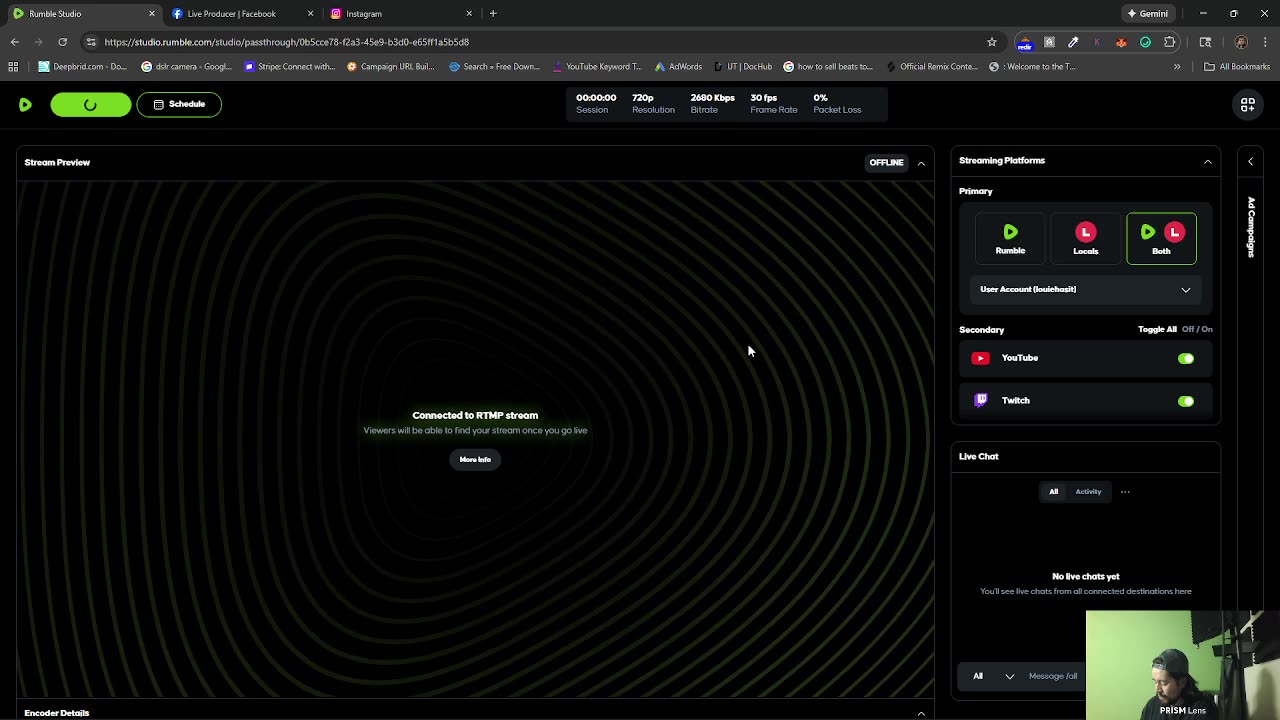Click the Gemini button in title bar
The width and height of the screenshot is (1280, 720).
(x=1148, y=14)
